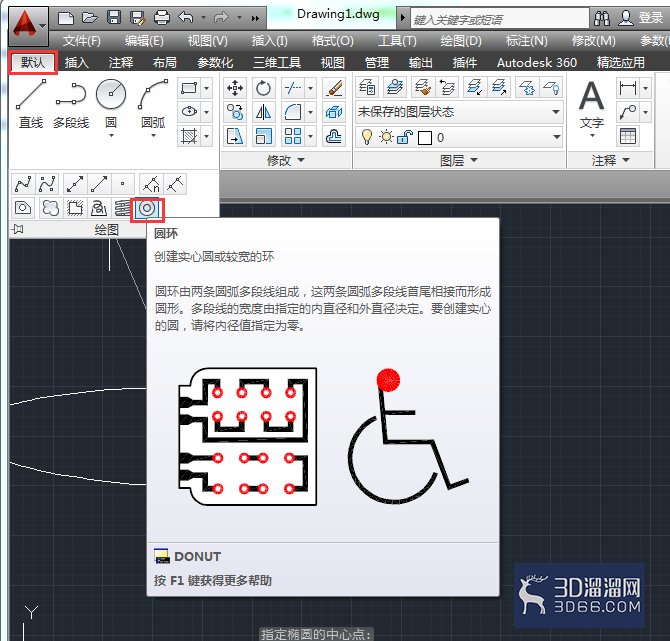Open the File (文件) menu

tap(82, 41)
